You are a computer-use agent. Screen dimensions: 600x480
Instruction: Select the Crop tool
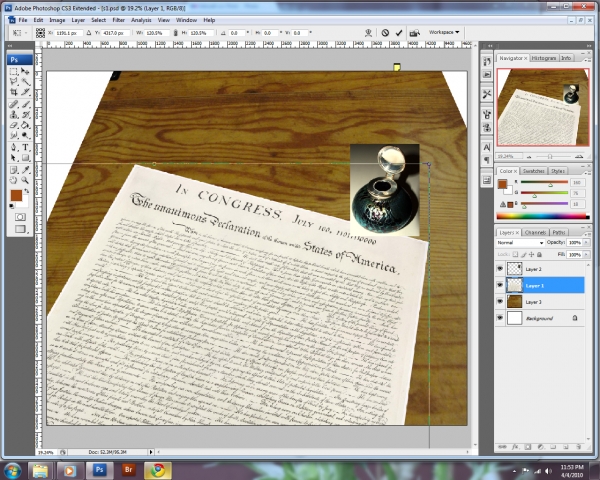point(14,91)
